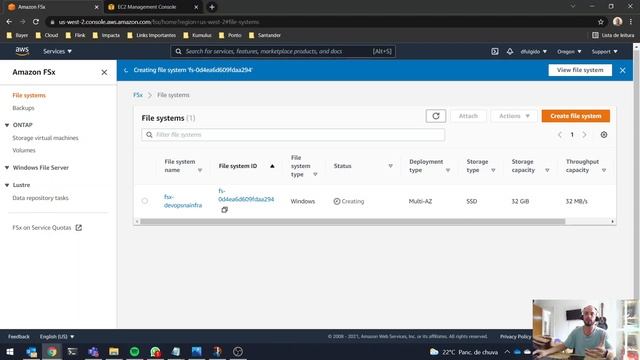Open the Bayer bookmarks folder
Screen dimensions: 640x360
tap(18, 36)
